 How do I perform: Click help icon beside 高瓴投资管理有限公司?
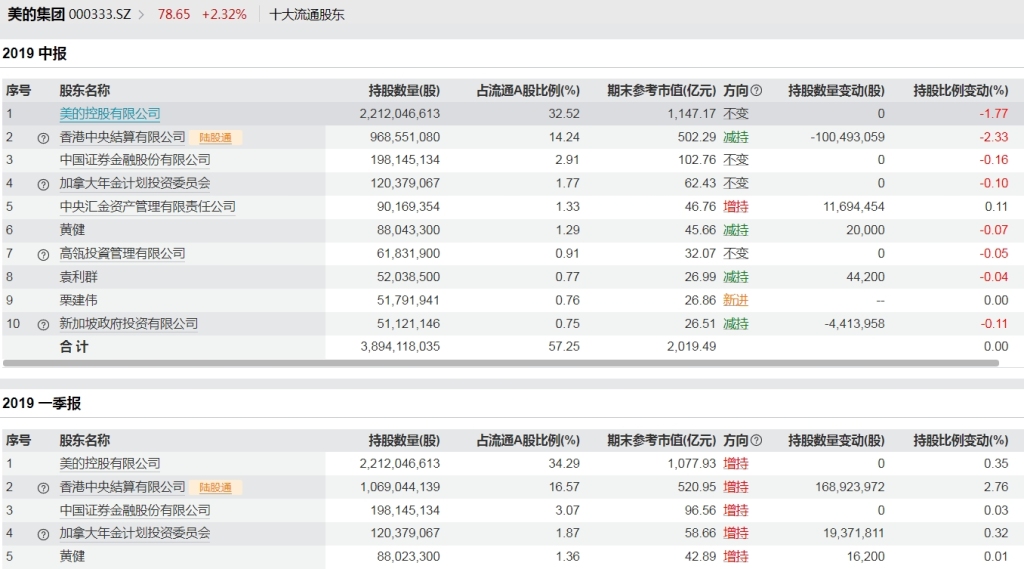(x=43, y=255)
